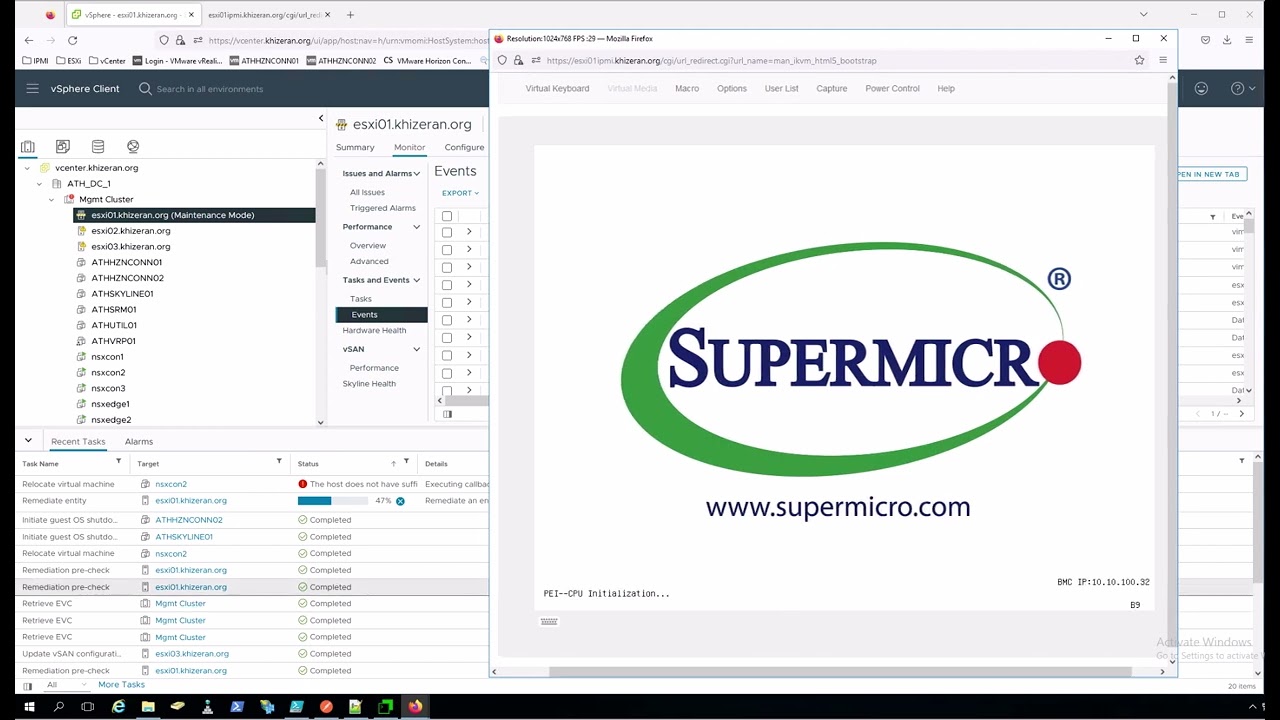Reload the vSphere page in Firefox

72,40
